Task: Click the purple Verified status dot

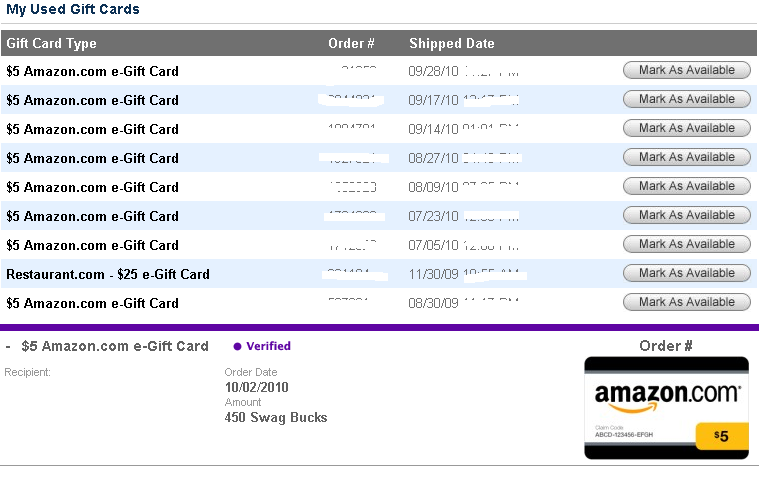Action: (237, 346)
